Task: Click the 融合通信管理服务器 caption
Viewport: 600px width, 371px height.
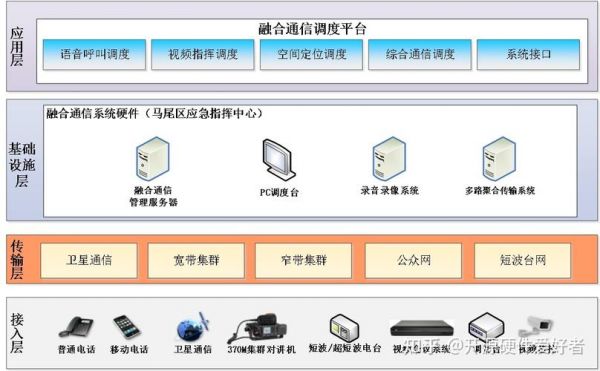Action: pyautogui.click(x=153, y=196)
